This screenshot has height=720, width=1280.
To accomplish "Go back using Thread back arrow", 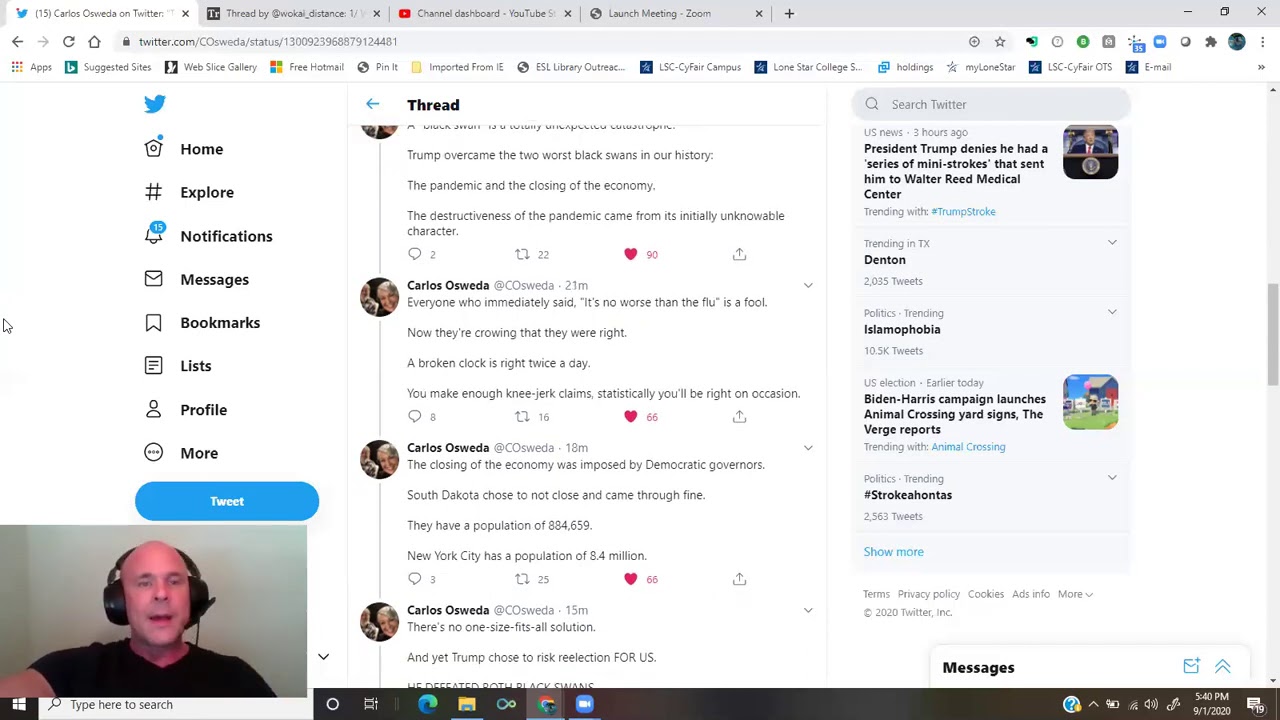I will [372, 104].
